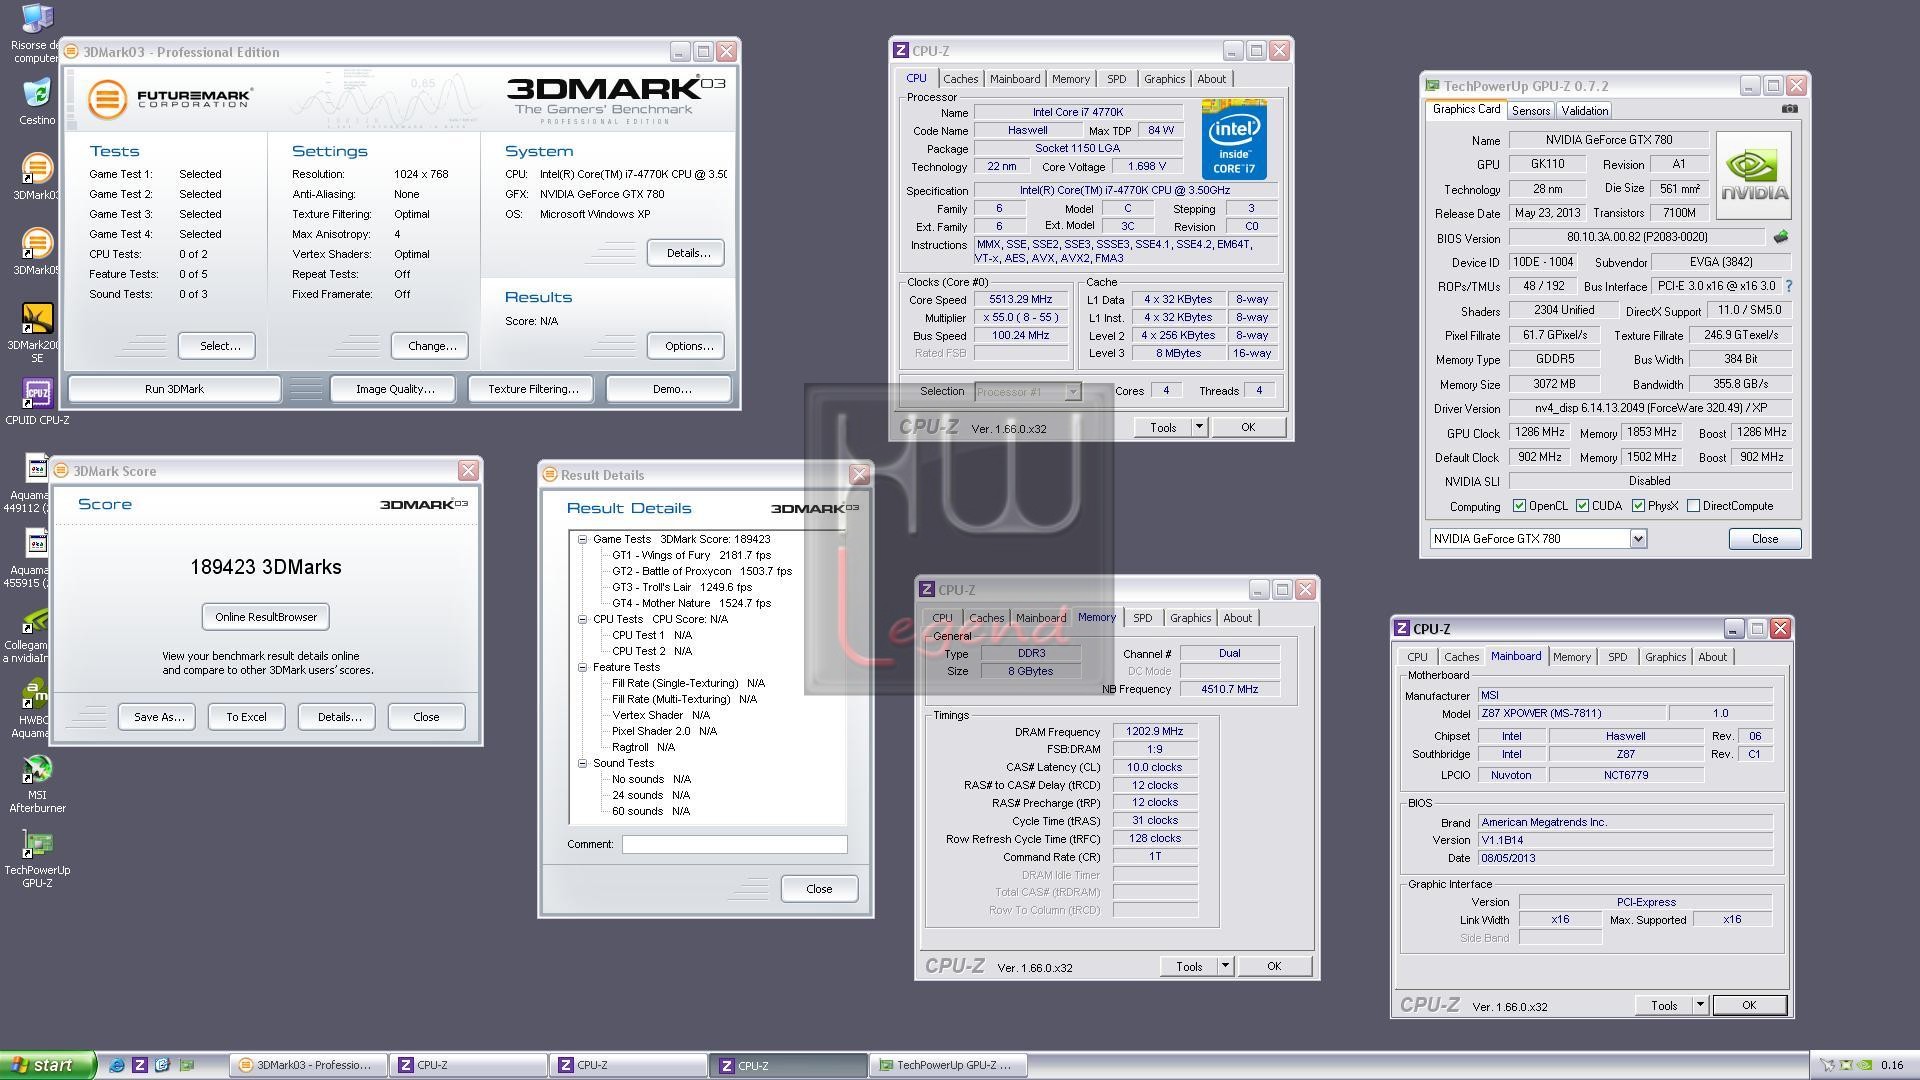
Task: Collapse the Game Tests tree node
Action: (582, 539)
